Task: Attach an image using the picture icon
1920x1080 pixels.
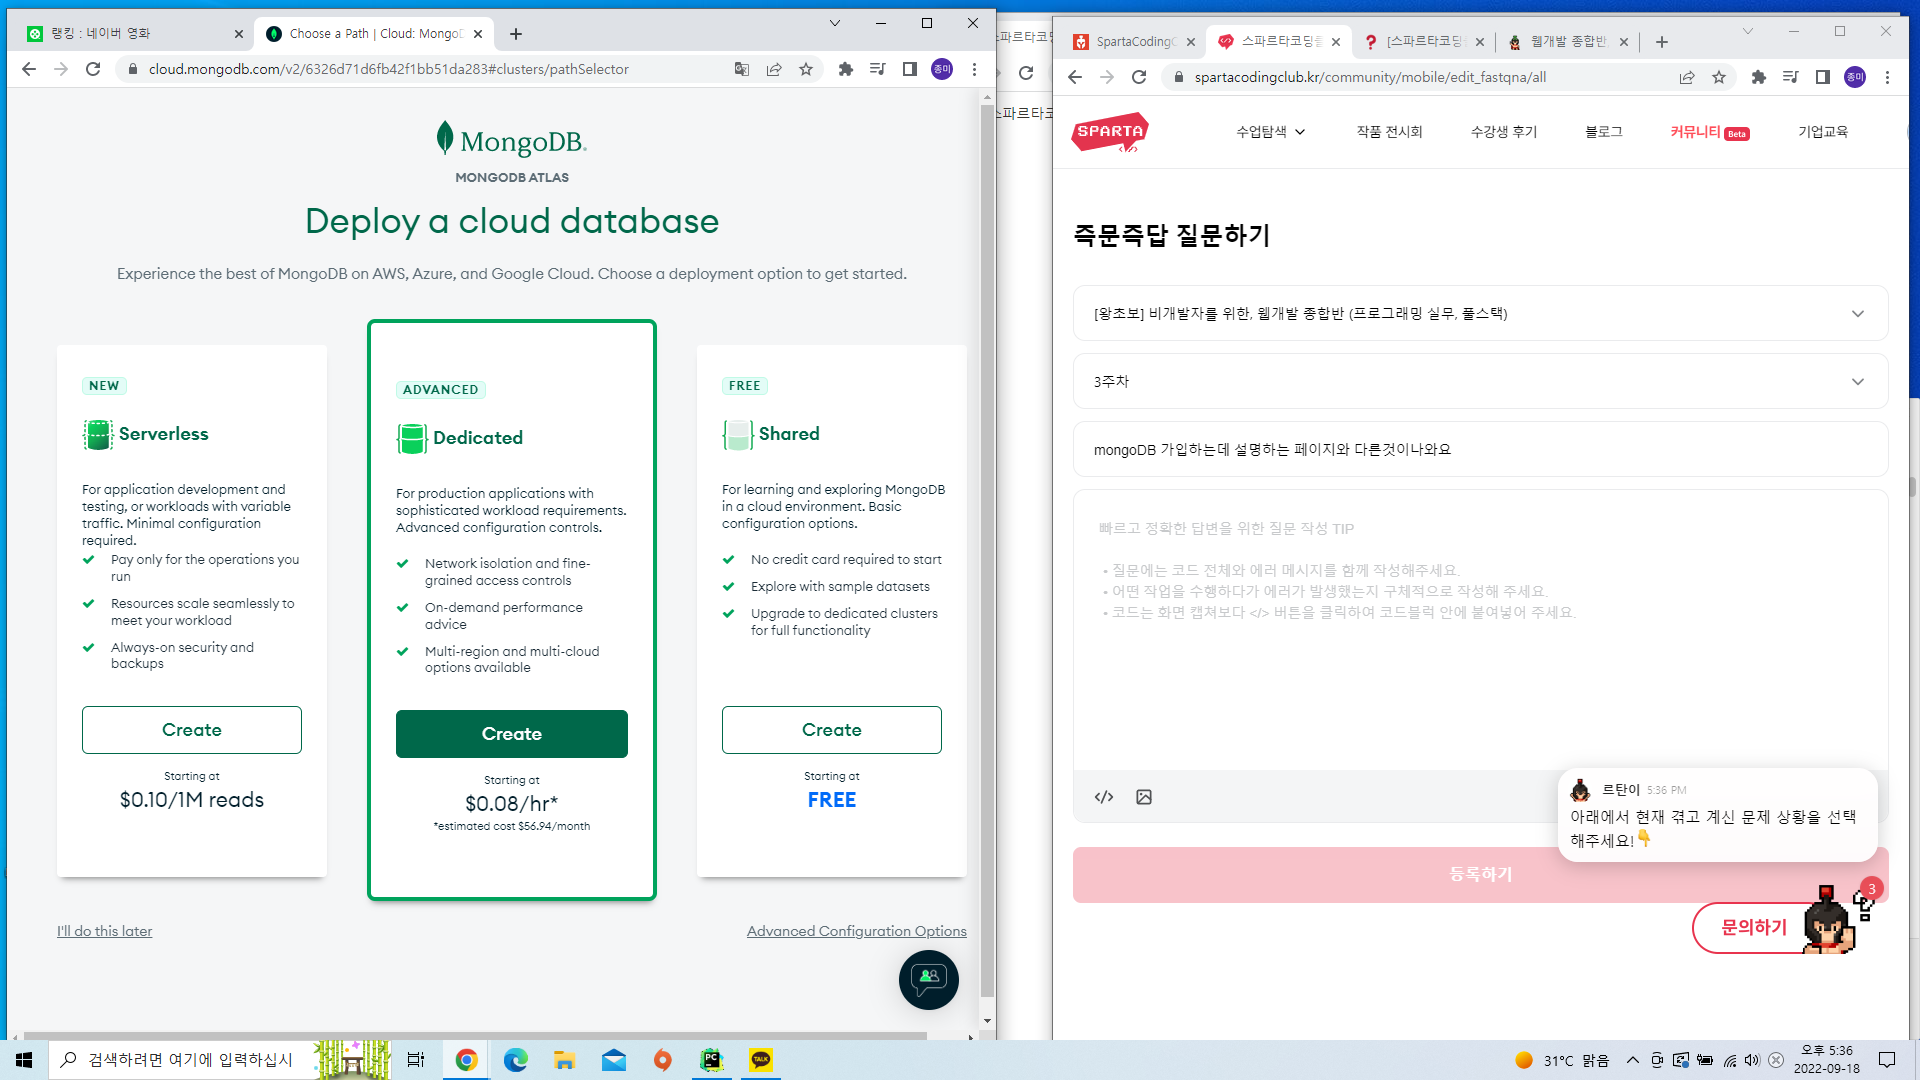Action: [1144, 797]
